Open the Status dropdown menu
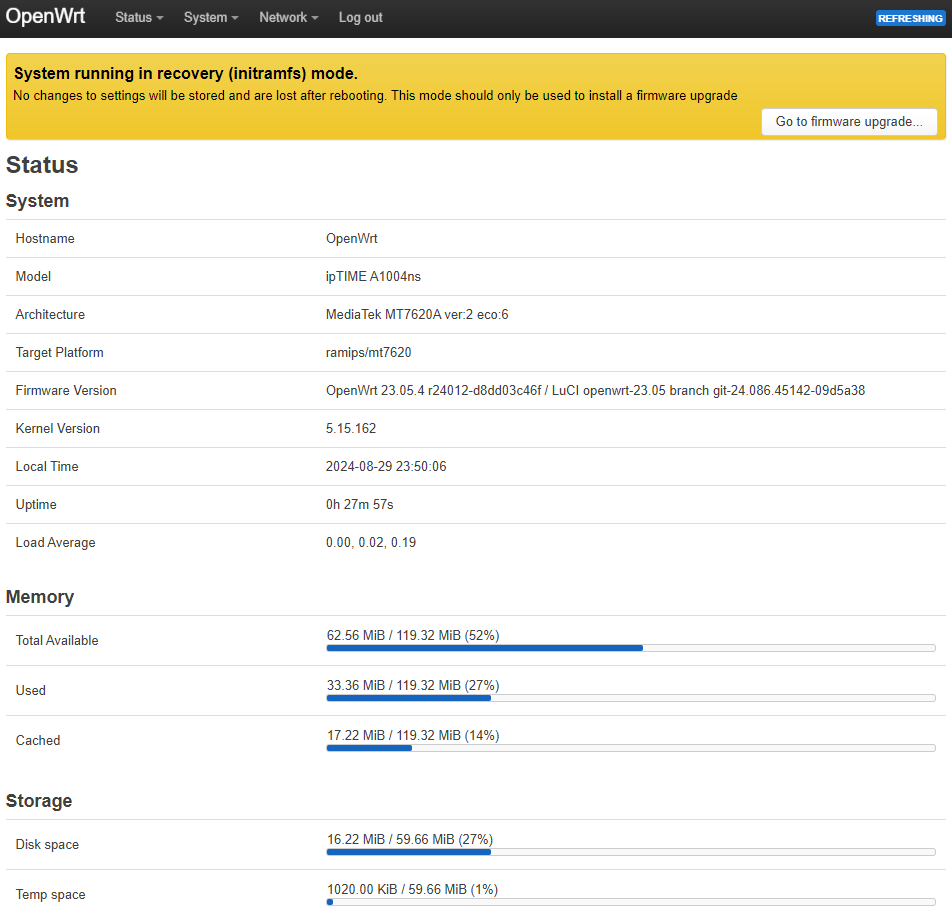Image resolution: width=952 pixels, height=917 pixels. [139, 18]
